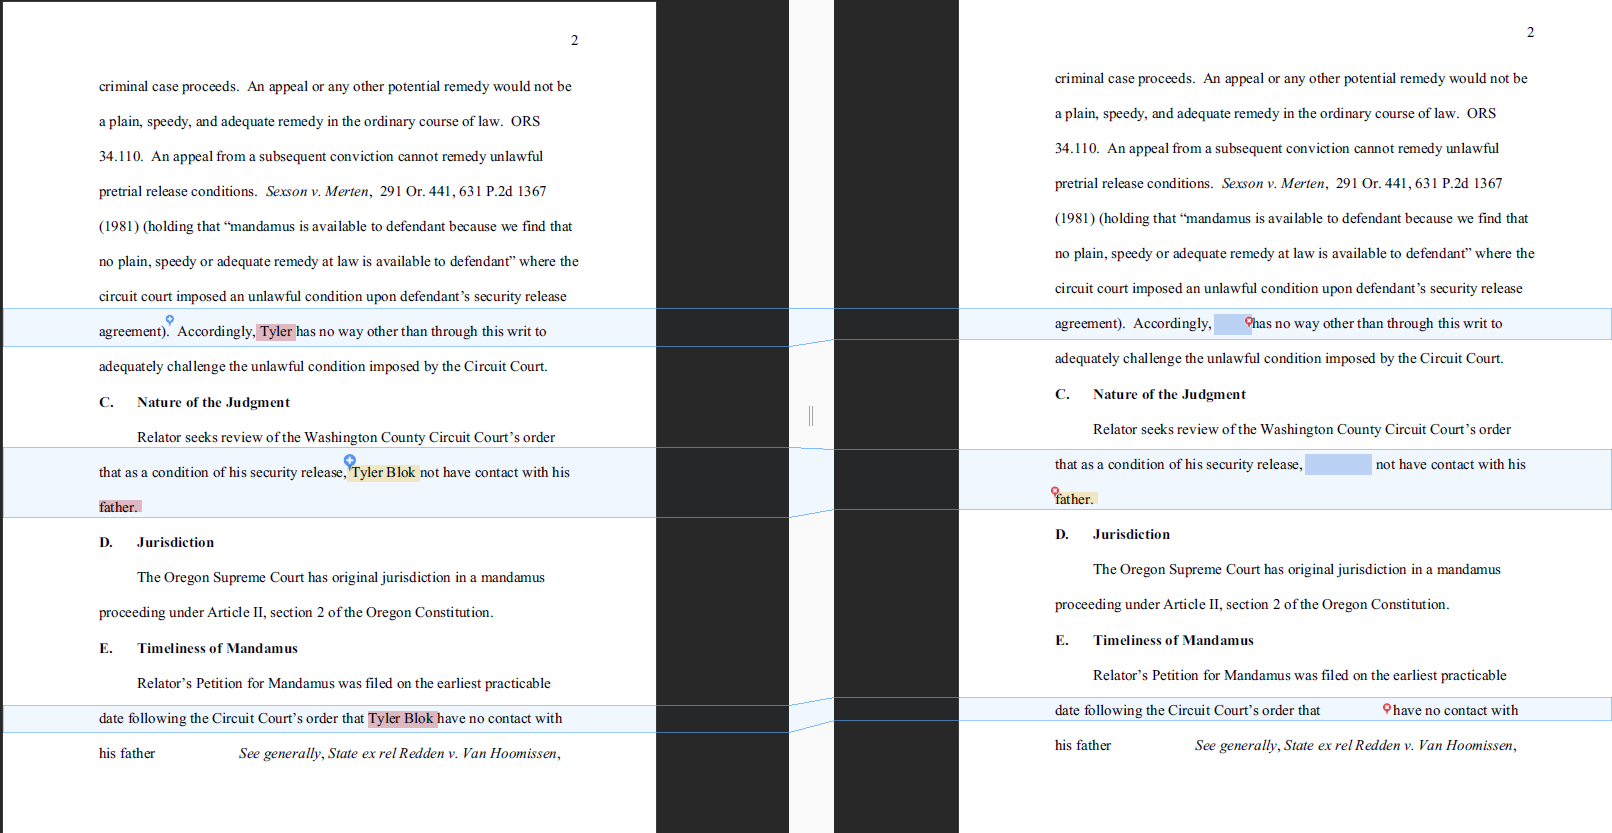Viewport: 1612px width, 833px height.
Task: Click 'his father' text in left document's last line
Action: [127, 753]
